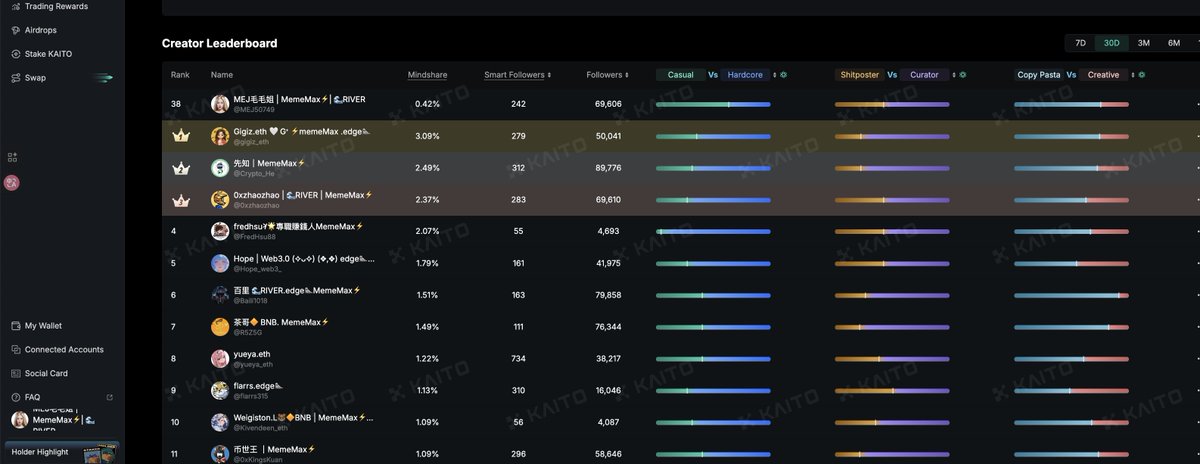Select the Shitposter label toggle
The height and width of the screenshot is (464, 1200).
860,75
